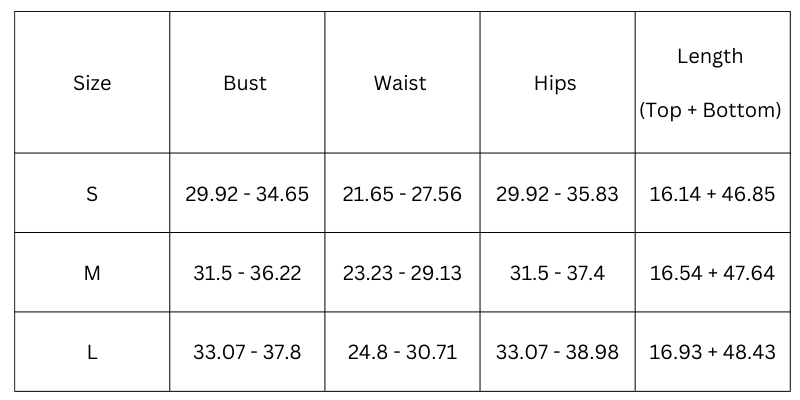Click the Size column header
This screenshot has width=800, height=400.
(x=92, y=83)
